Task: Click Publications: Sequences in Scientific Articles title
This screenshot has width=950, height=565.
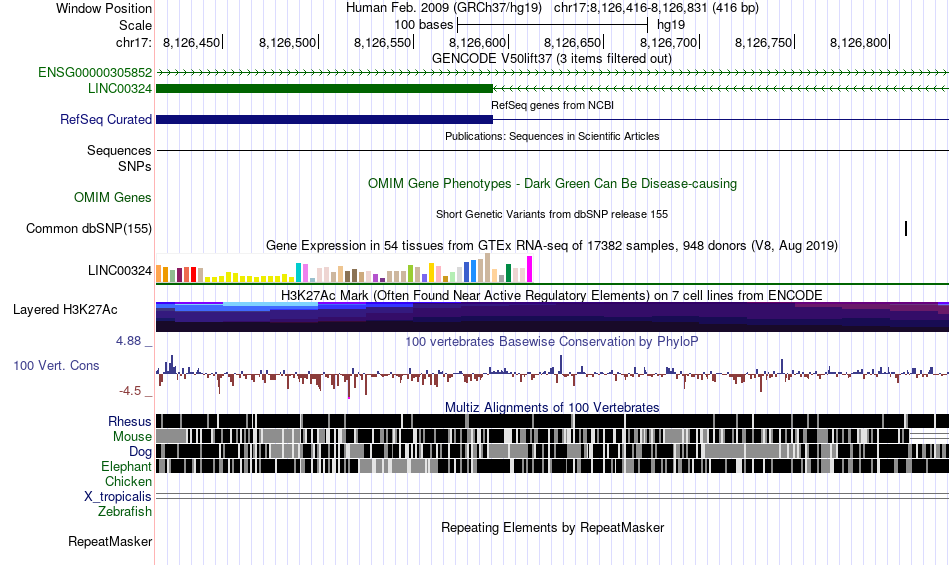Action: [552, 136]
